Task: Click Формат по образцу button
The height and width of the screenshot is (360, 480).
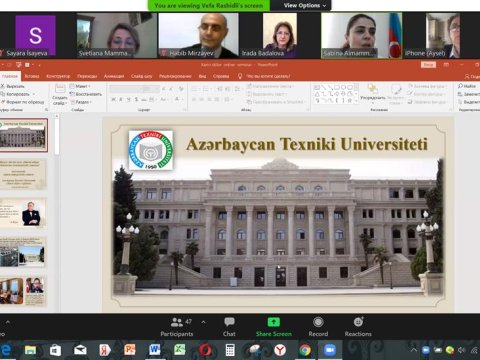Action: pyautogui.click(x=23, y=102)
